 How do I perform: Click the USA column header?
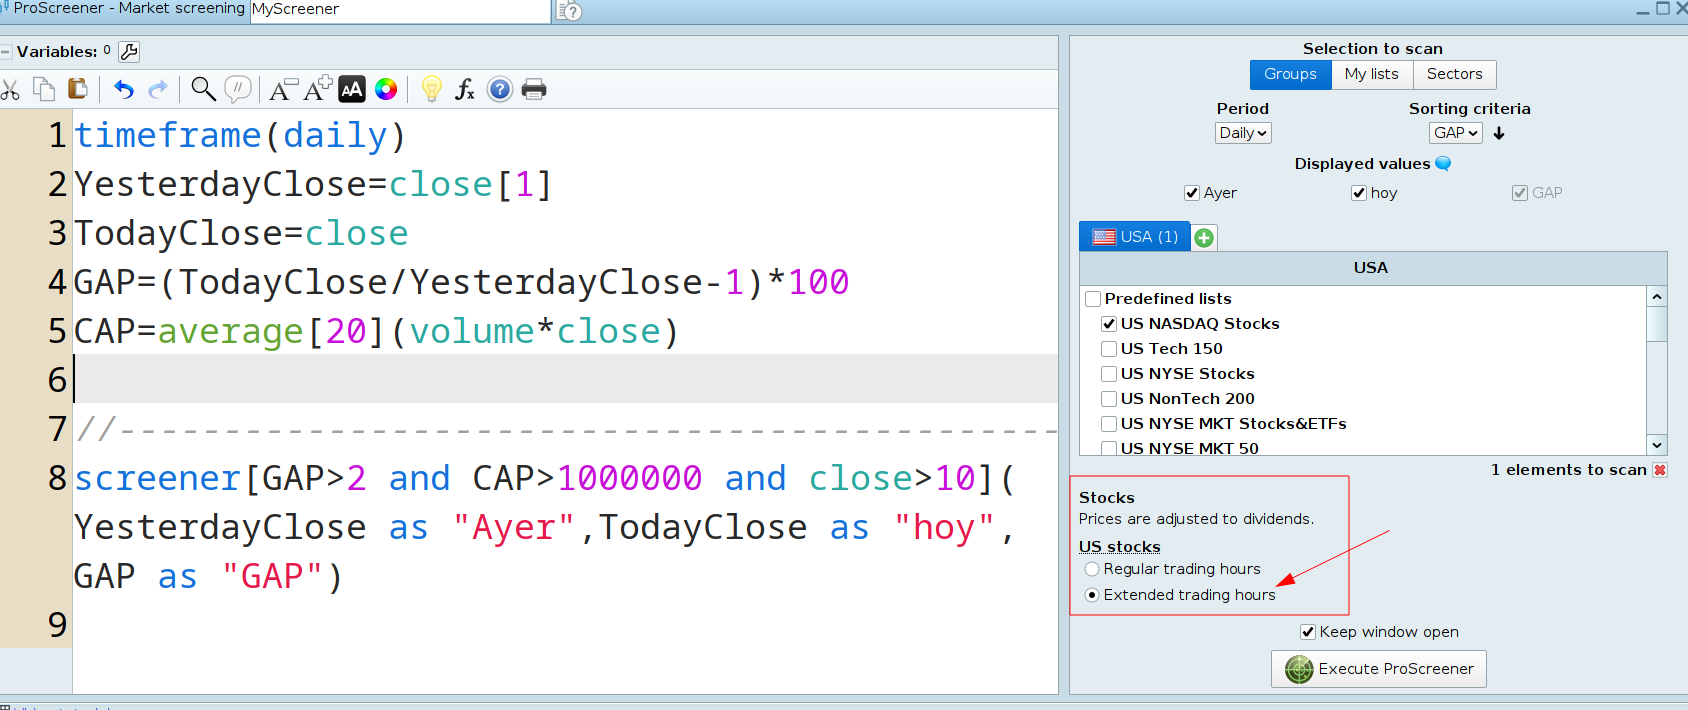[x=1372, y=268]
